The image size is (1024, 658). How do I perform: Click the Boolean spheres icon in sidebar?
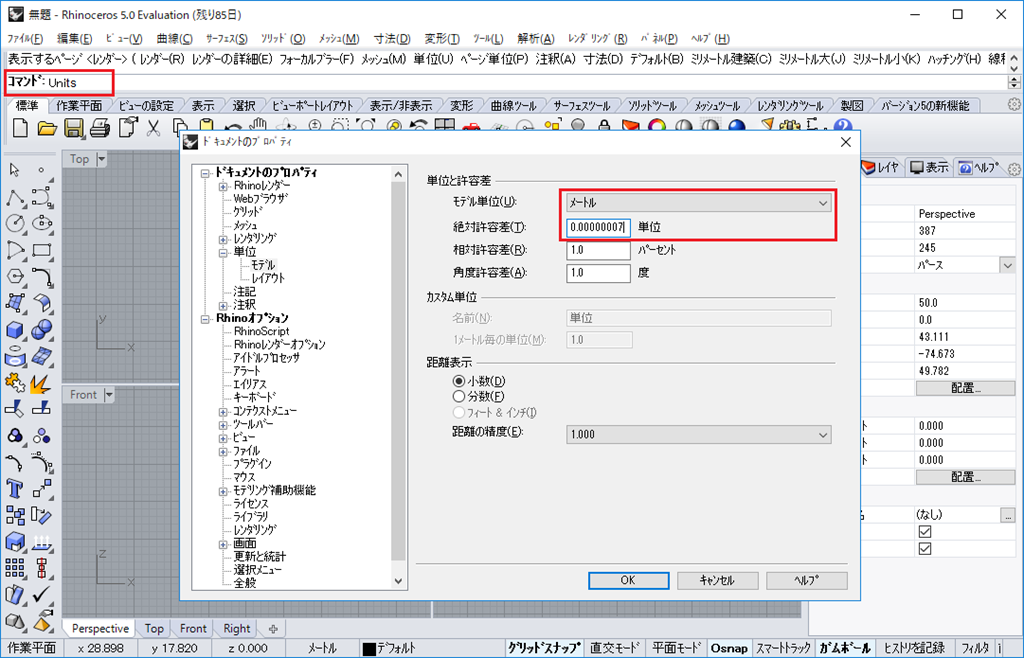42,330
